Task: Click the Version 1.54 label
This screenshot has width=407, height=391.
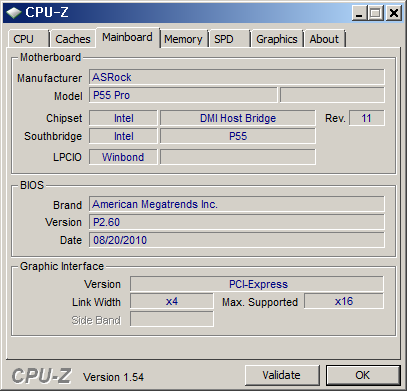Action: (x=113, y=377)
